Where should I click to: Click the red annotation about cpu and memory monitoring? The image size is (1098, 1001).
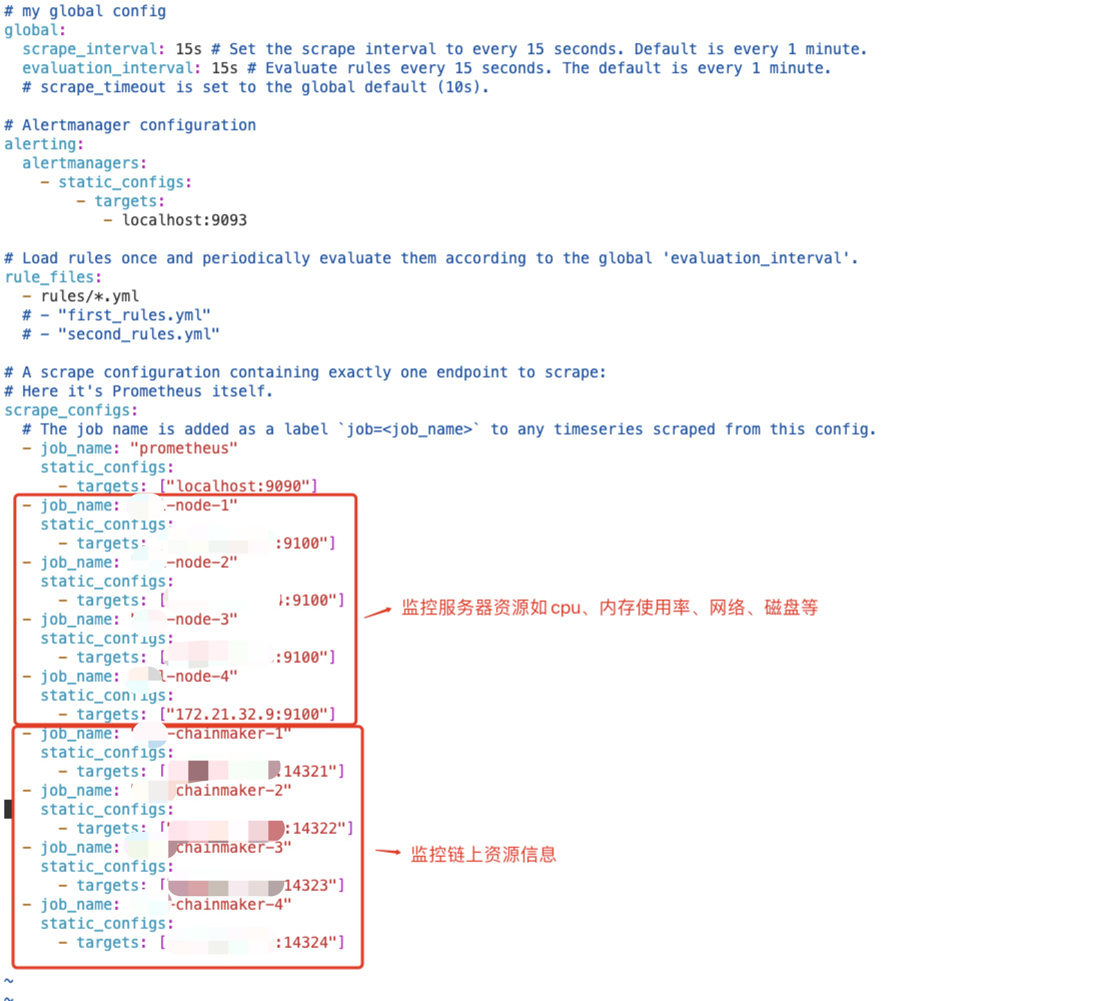point(609,607)
